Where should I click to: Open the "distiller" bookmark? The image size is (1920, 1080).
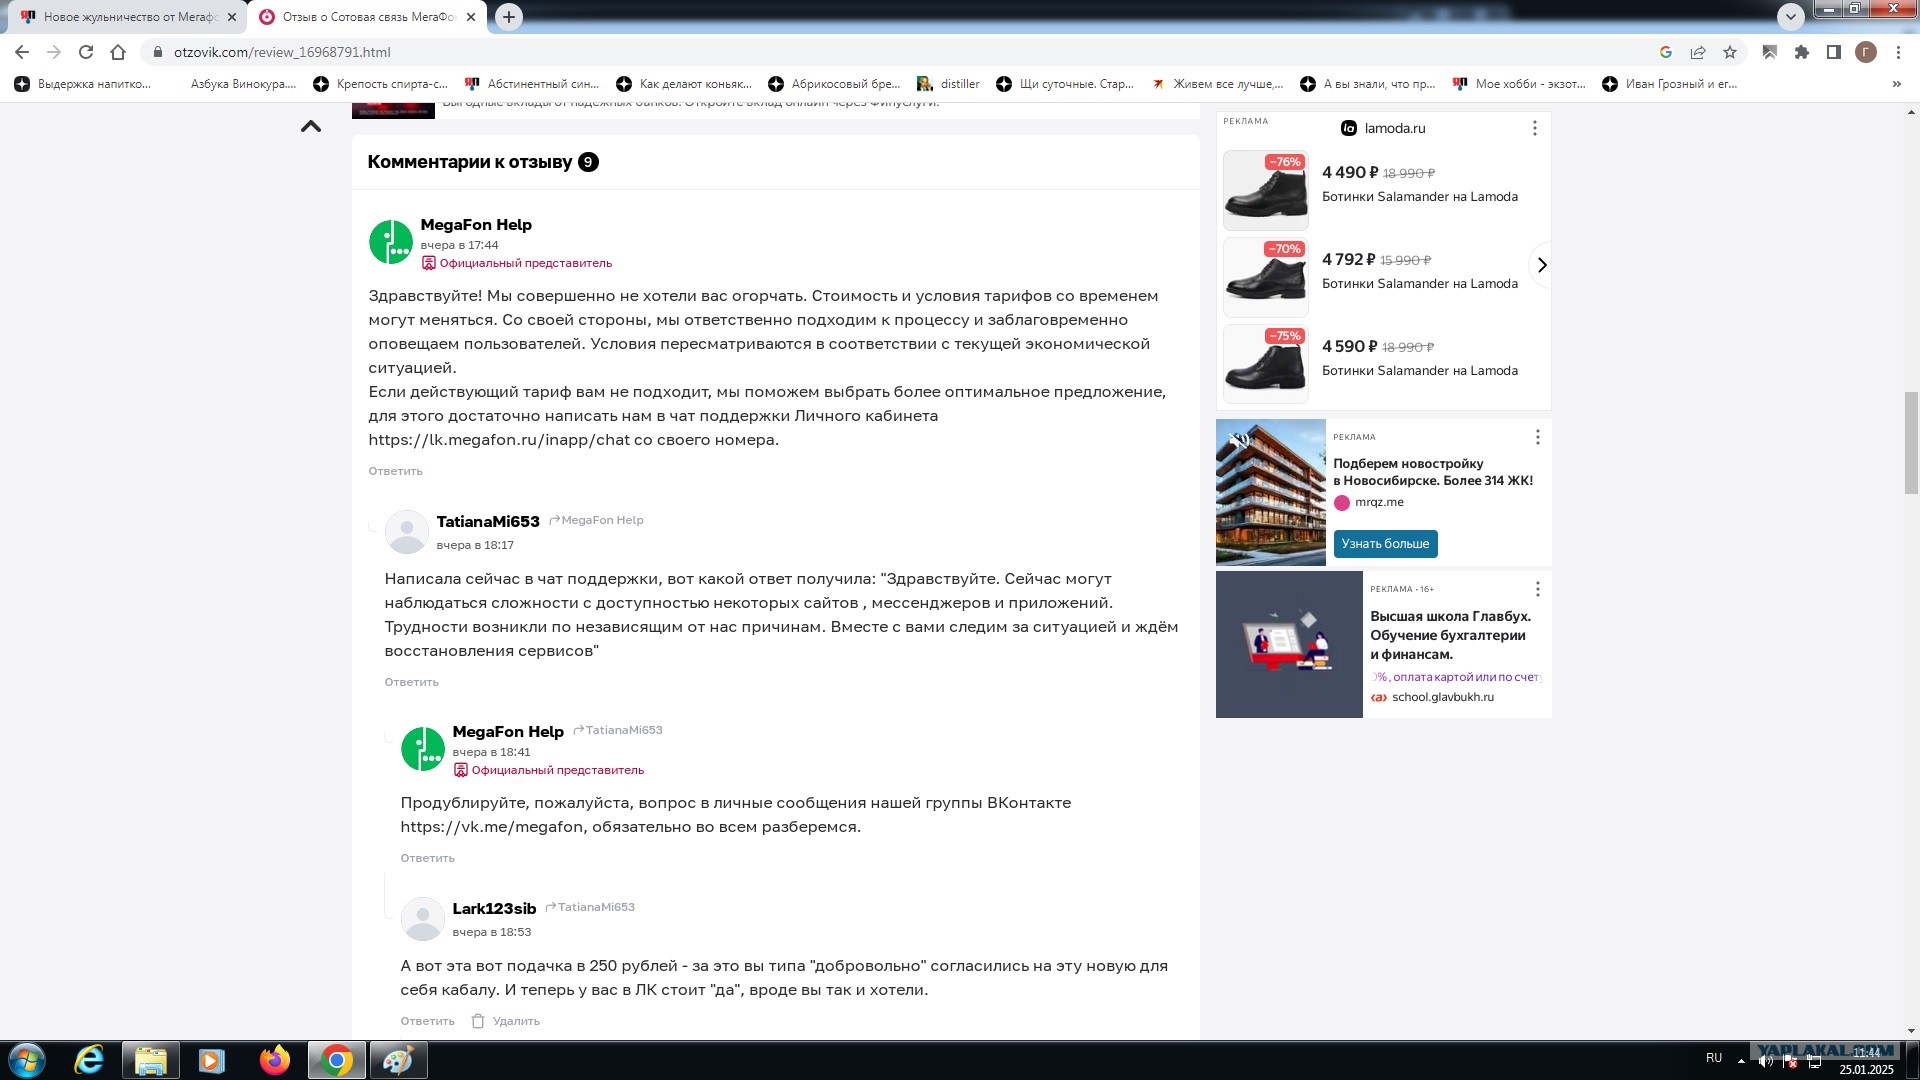(x=949, y=84)
